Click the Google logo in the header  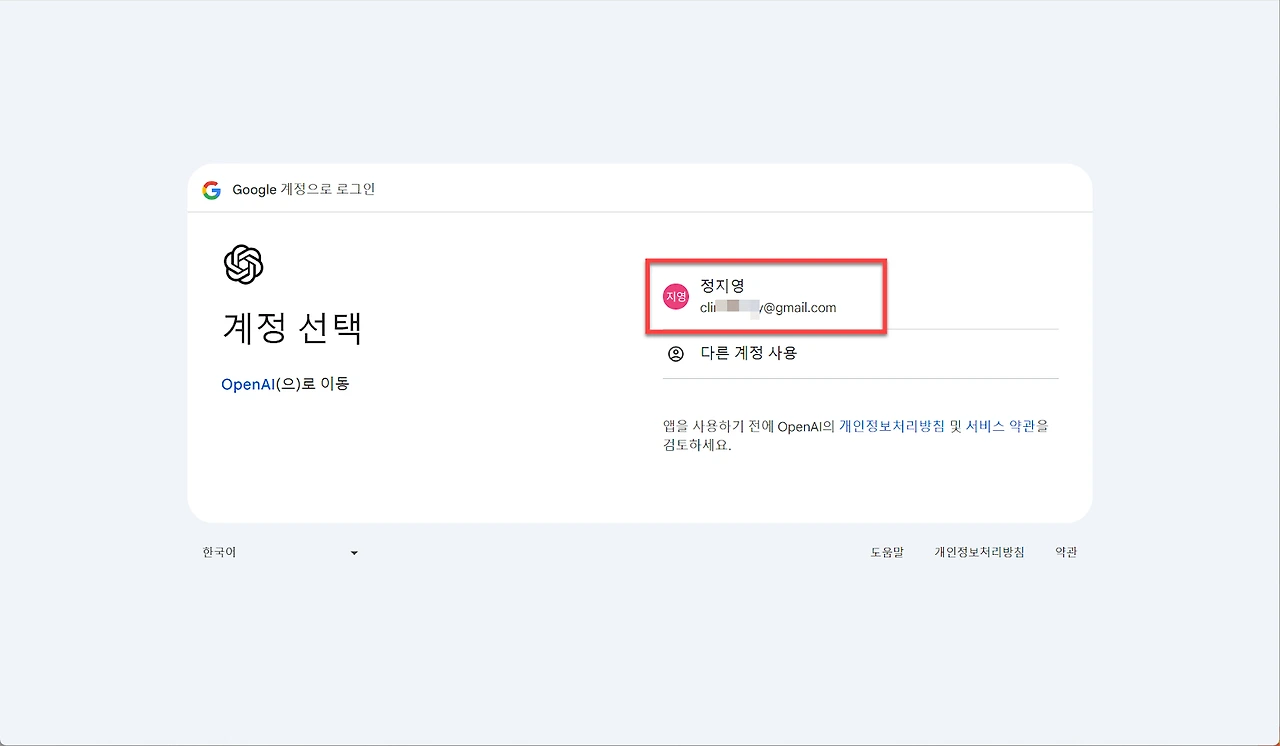[x=211, y=190]
